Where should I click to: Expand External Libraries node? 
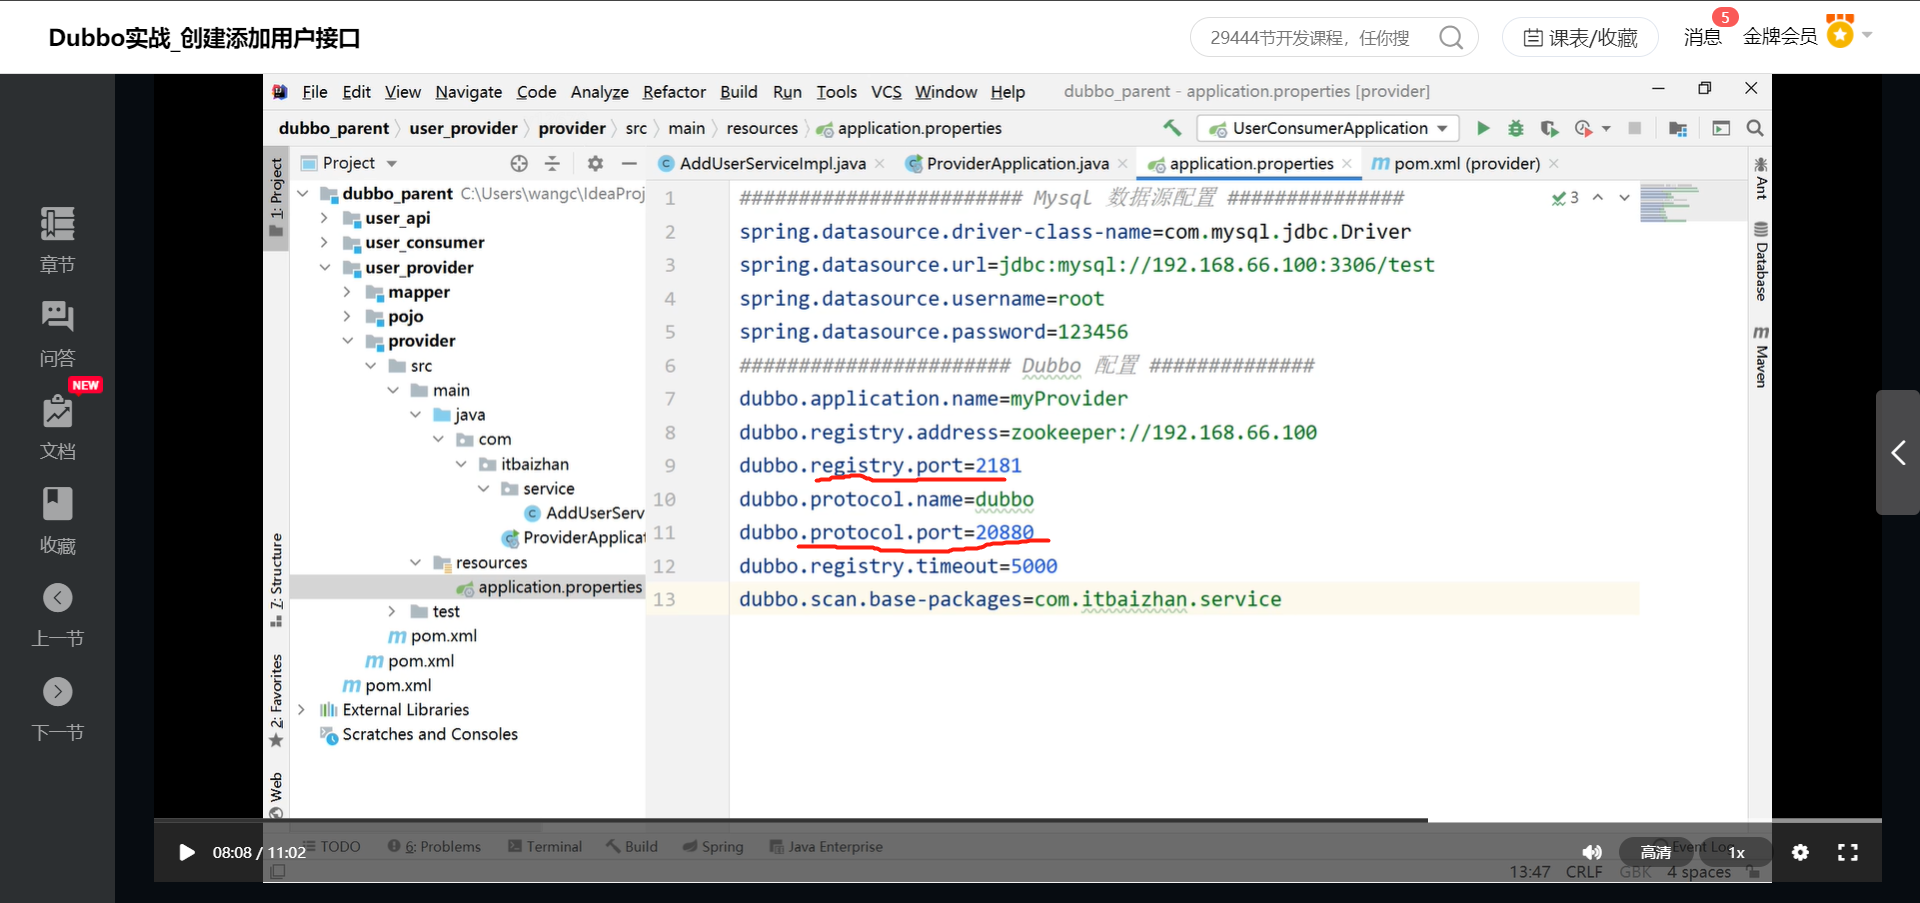301,709
